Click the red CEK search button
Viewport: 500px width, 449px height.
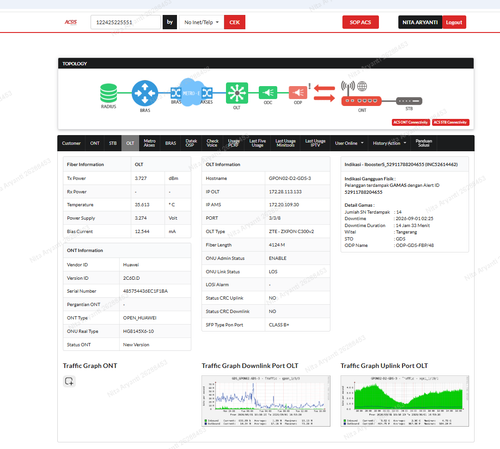[234, 22]
